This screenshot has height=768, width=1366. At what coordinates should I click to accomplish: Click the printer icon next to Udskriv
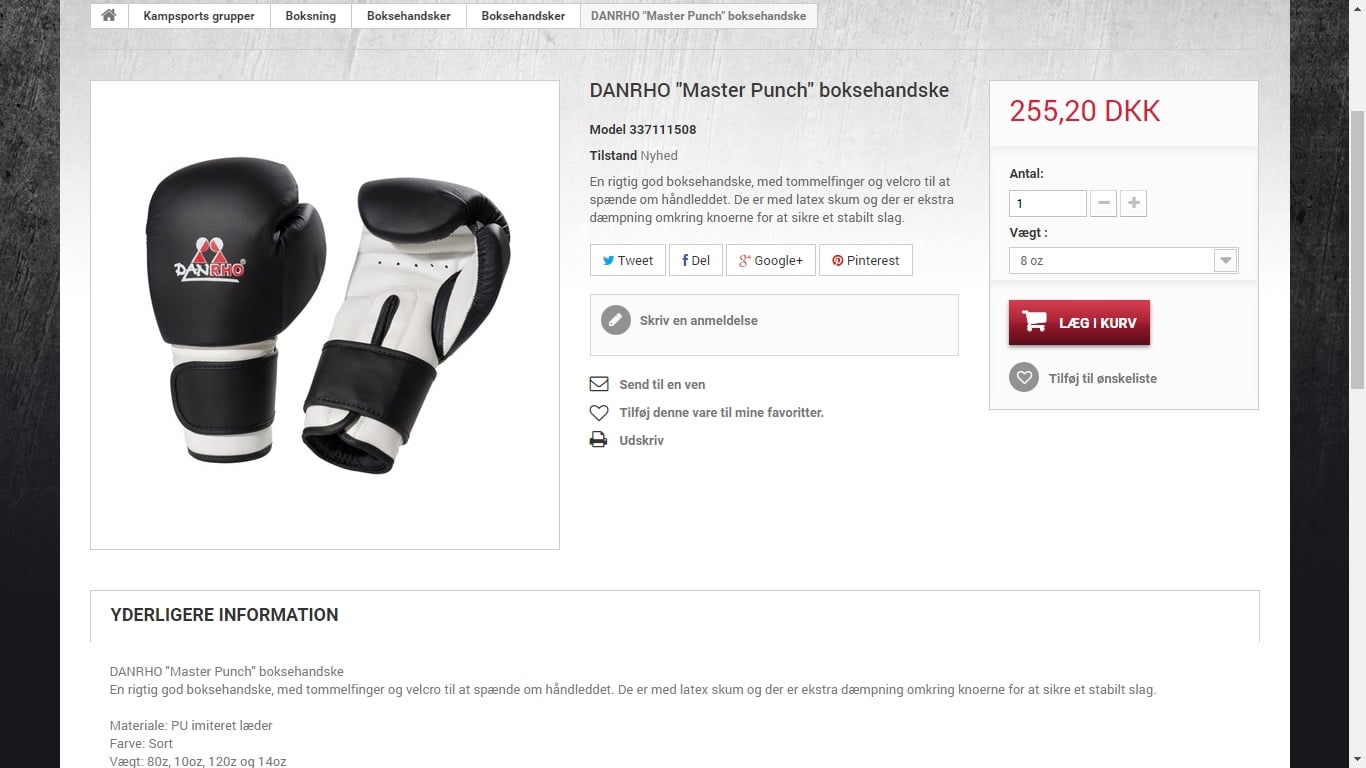pos(599,440)
